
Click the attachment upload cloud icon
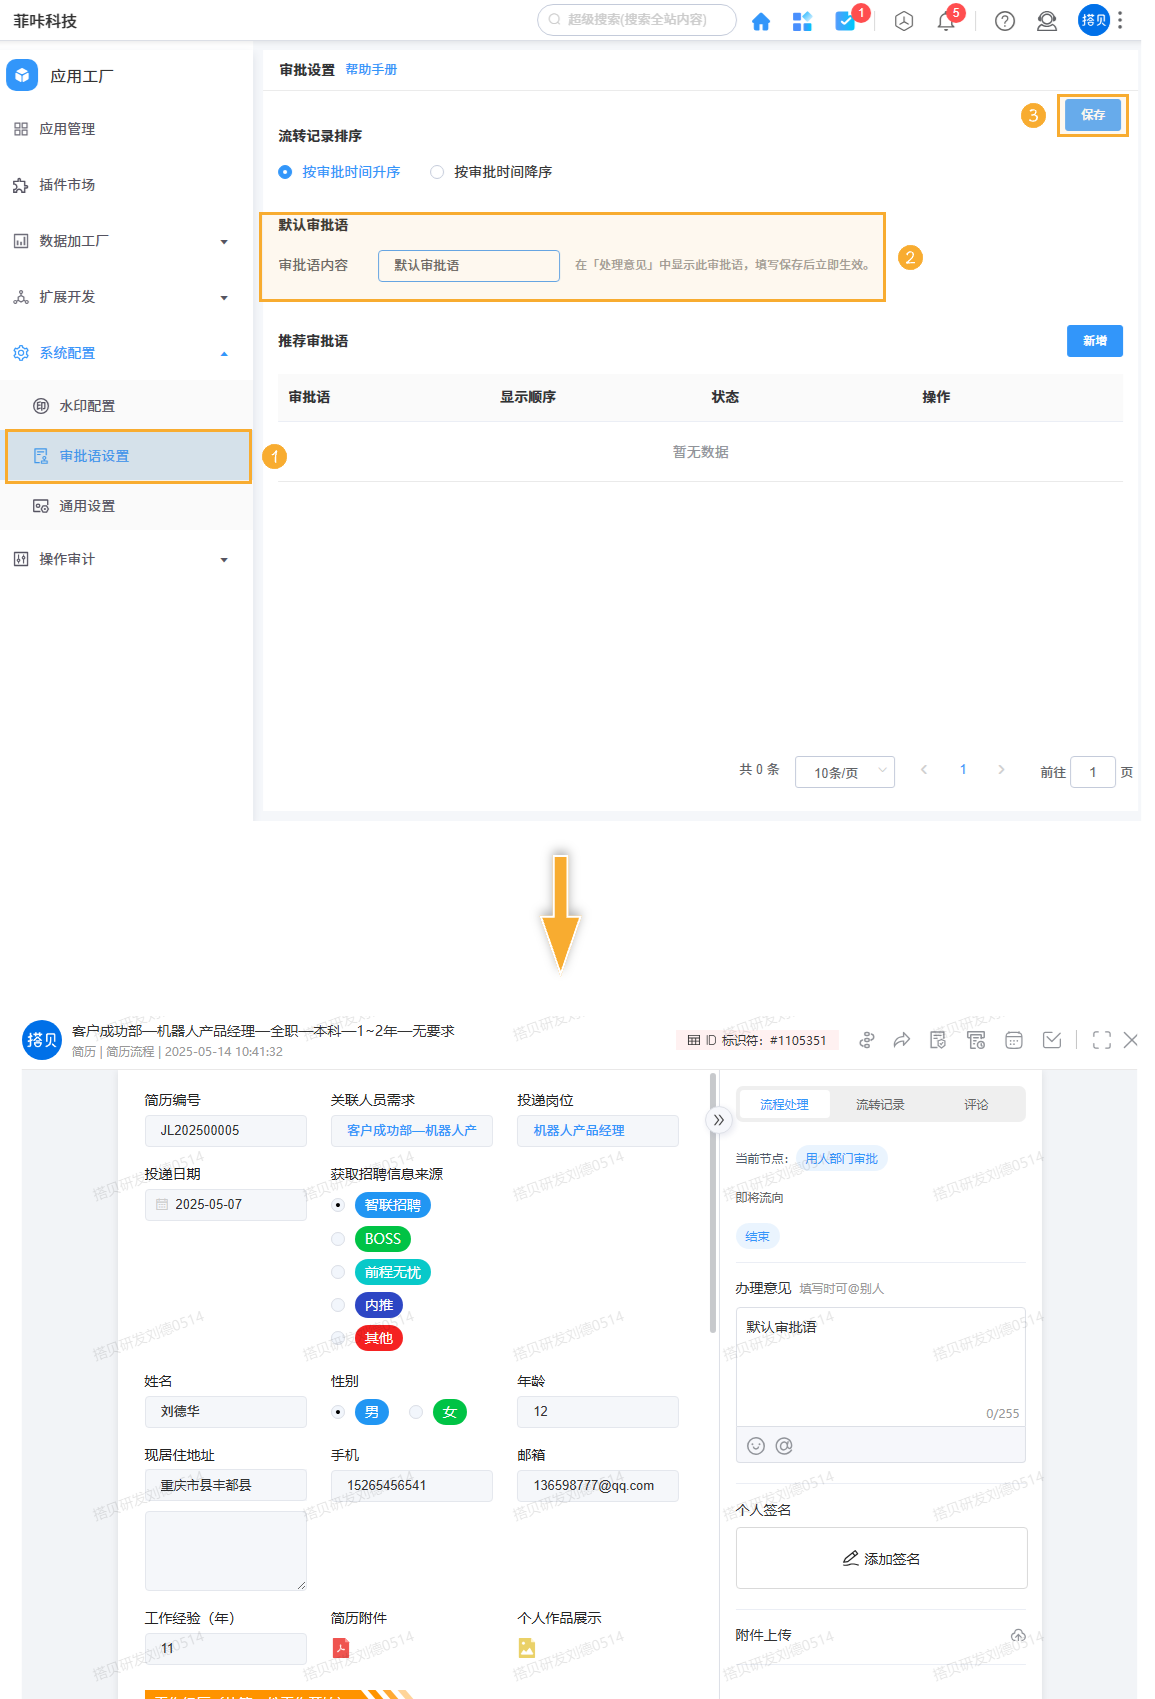point(1018,1636)
